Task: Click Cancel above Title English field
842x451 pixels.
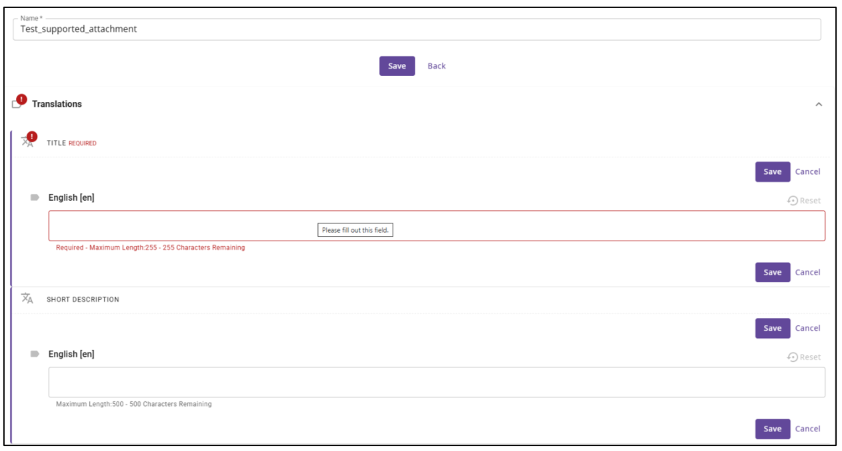Action: point(807,172)
